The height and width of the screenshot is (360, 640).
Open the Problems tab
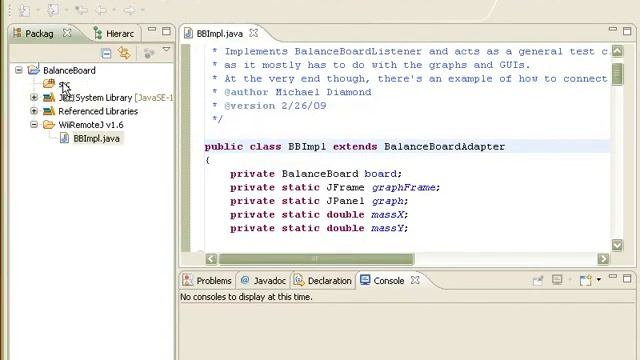pyautogui.click(x=208, y=280)
